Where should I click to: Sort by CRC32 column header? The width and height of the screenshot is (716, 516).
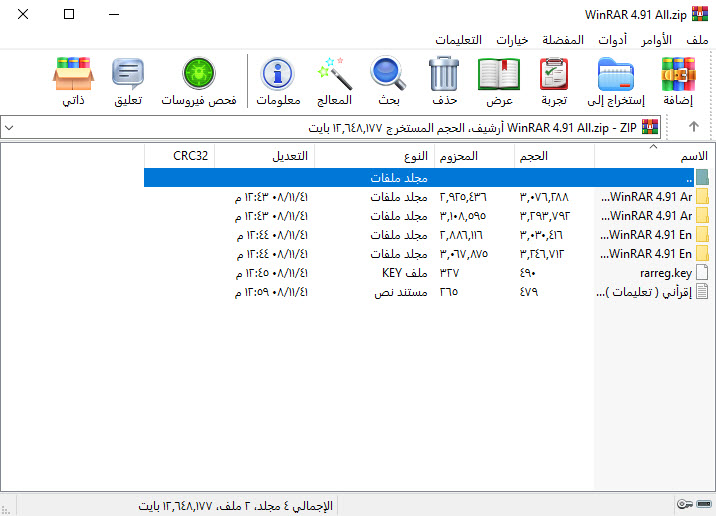[179, 156]
